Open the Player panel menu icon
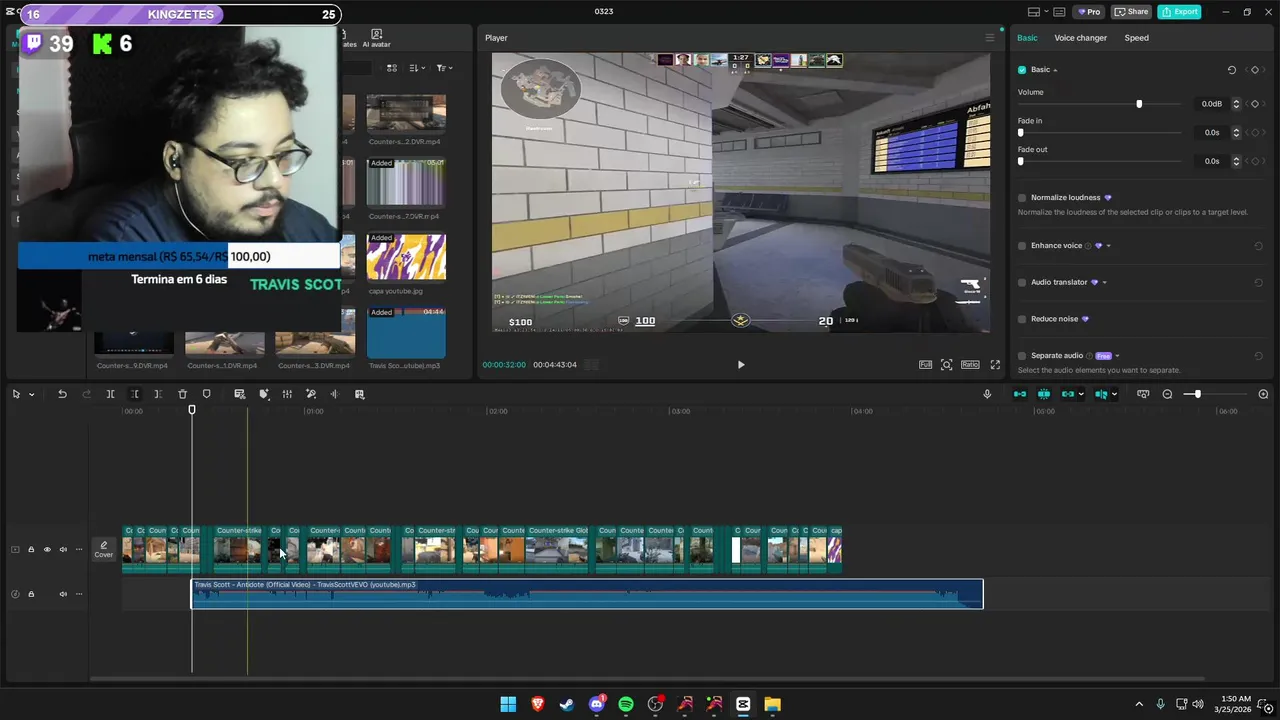The width and height of the screenshot is (1280, 720). [990, 38]
